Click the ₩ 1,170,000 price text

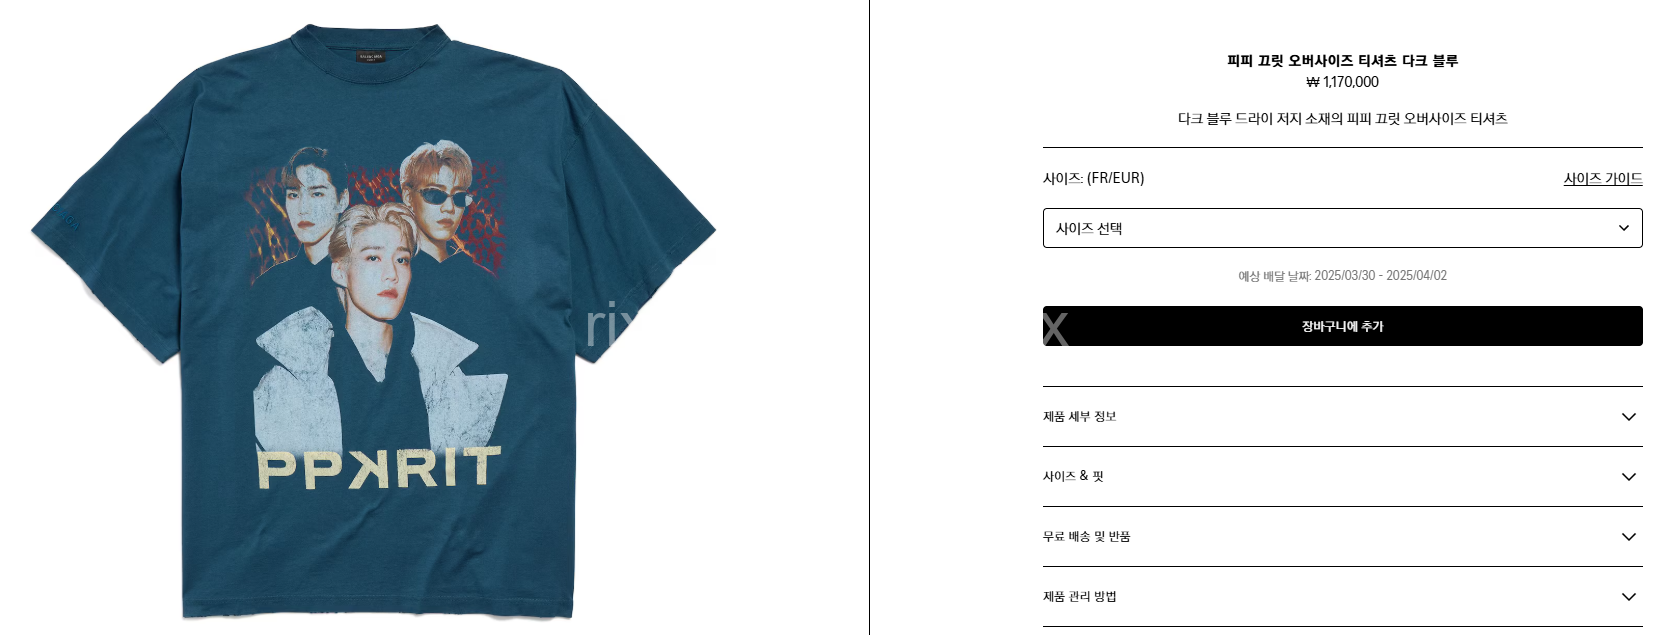click(1342, 82)
